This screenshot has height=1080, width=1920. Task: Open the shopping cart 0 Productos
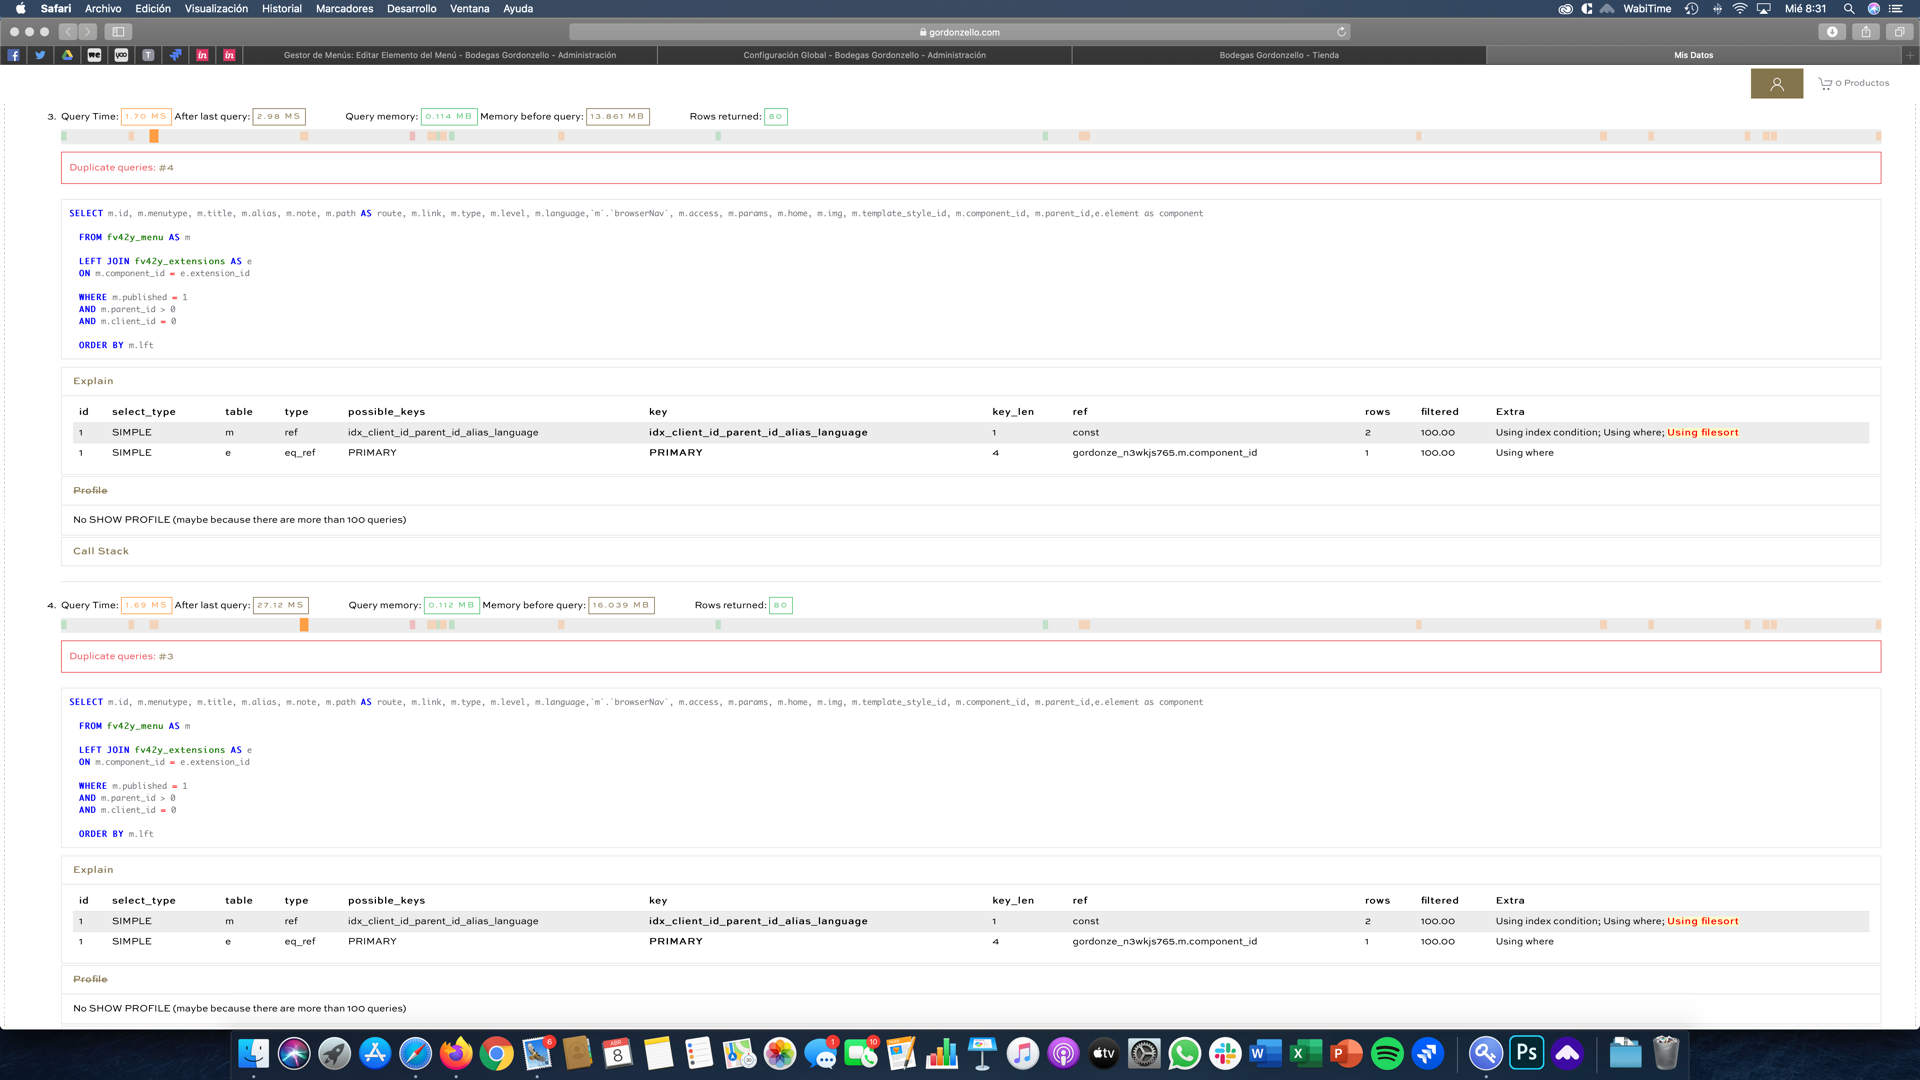click(1853, 83)
